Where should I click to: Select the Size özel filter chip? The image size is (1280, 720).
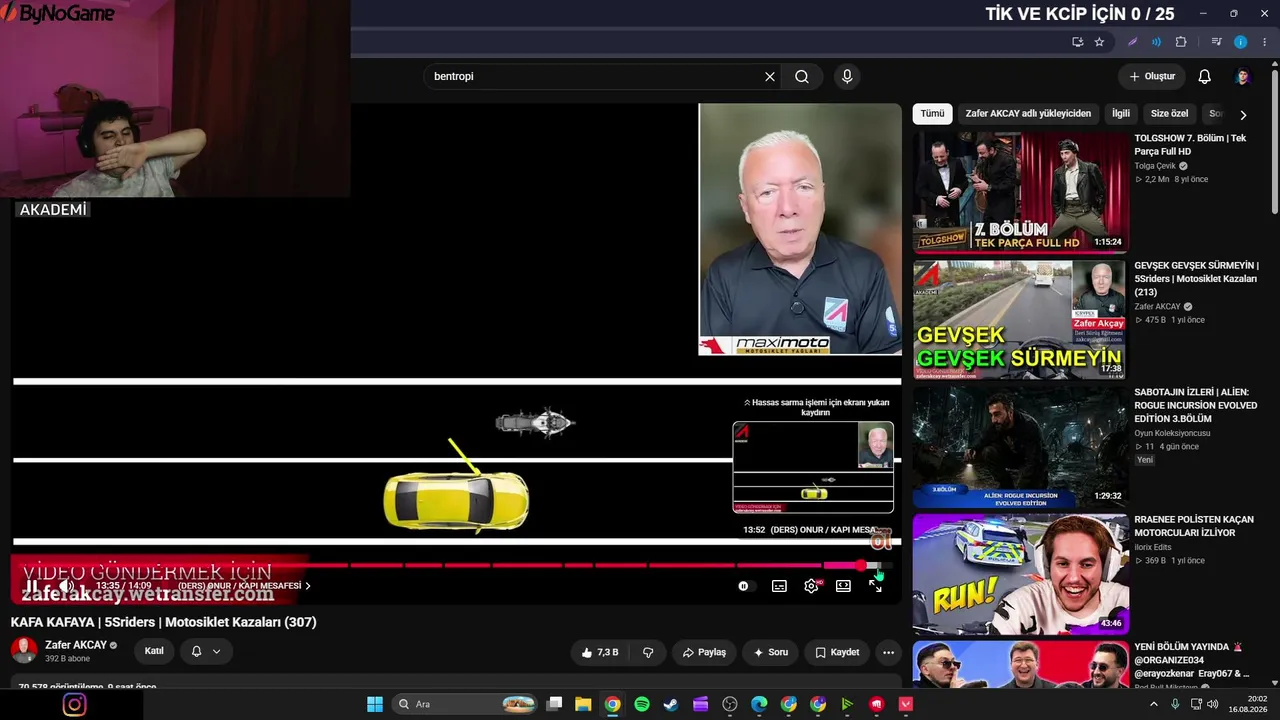tap(1169, 114)
